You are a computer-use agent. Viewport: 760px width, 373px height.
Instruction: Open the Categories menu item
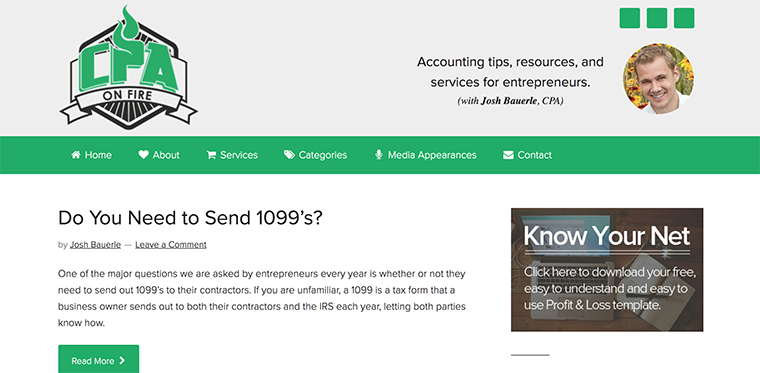(x=316, y=155)
